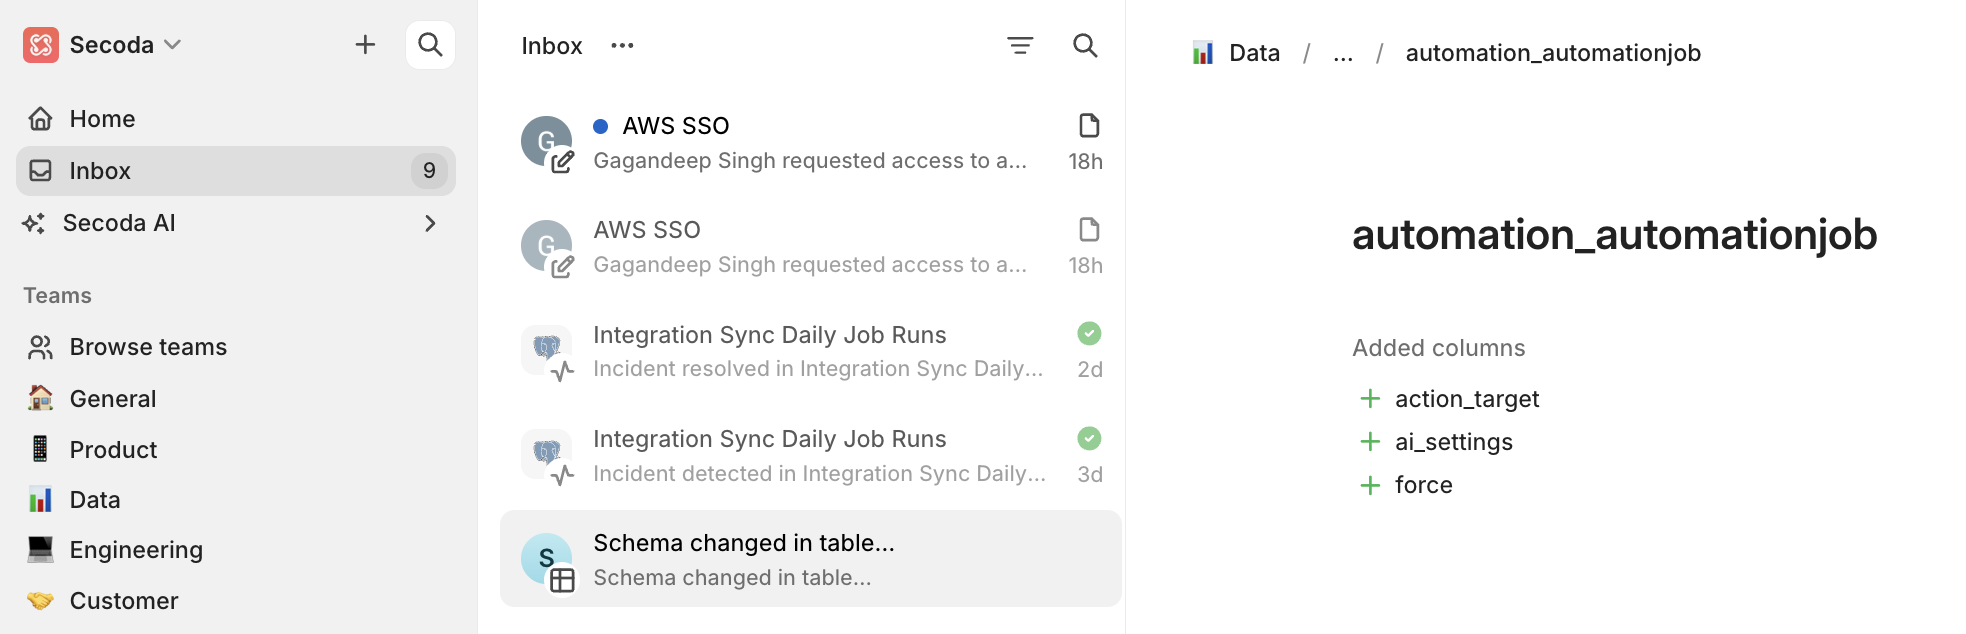
Task: Select Schema changed in table notification
Action: pyautogui.click(x=810, y=559)
